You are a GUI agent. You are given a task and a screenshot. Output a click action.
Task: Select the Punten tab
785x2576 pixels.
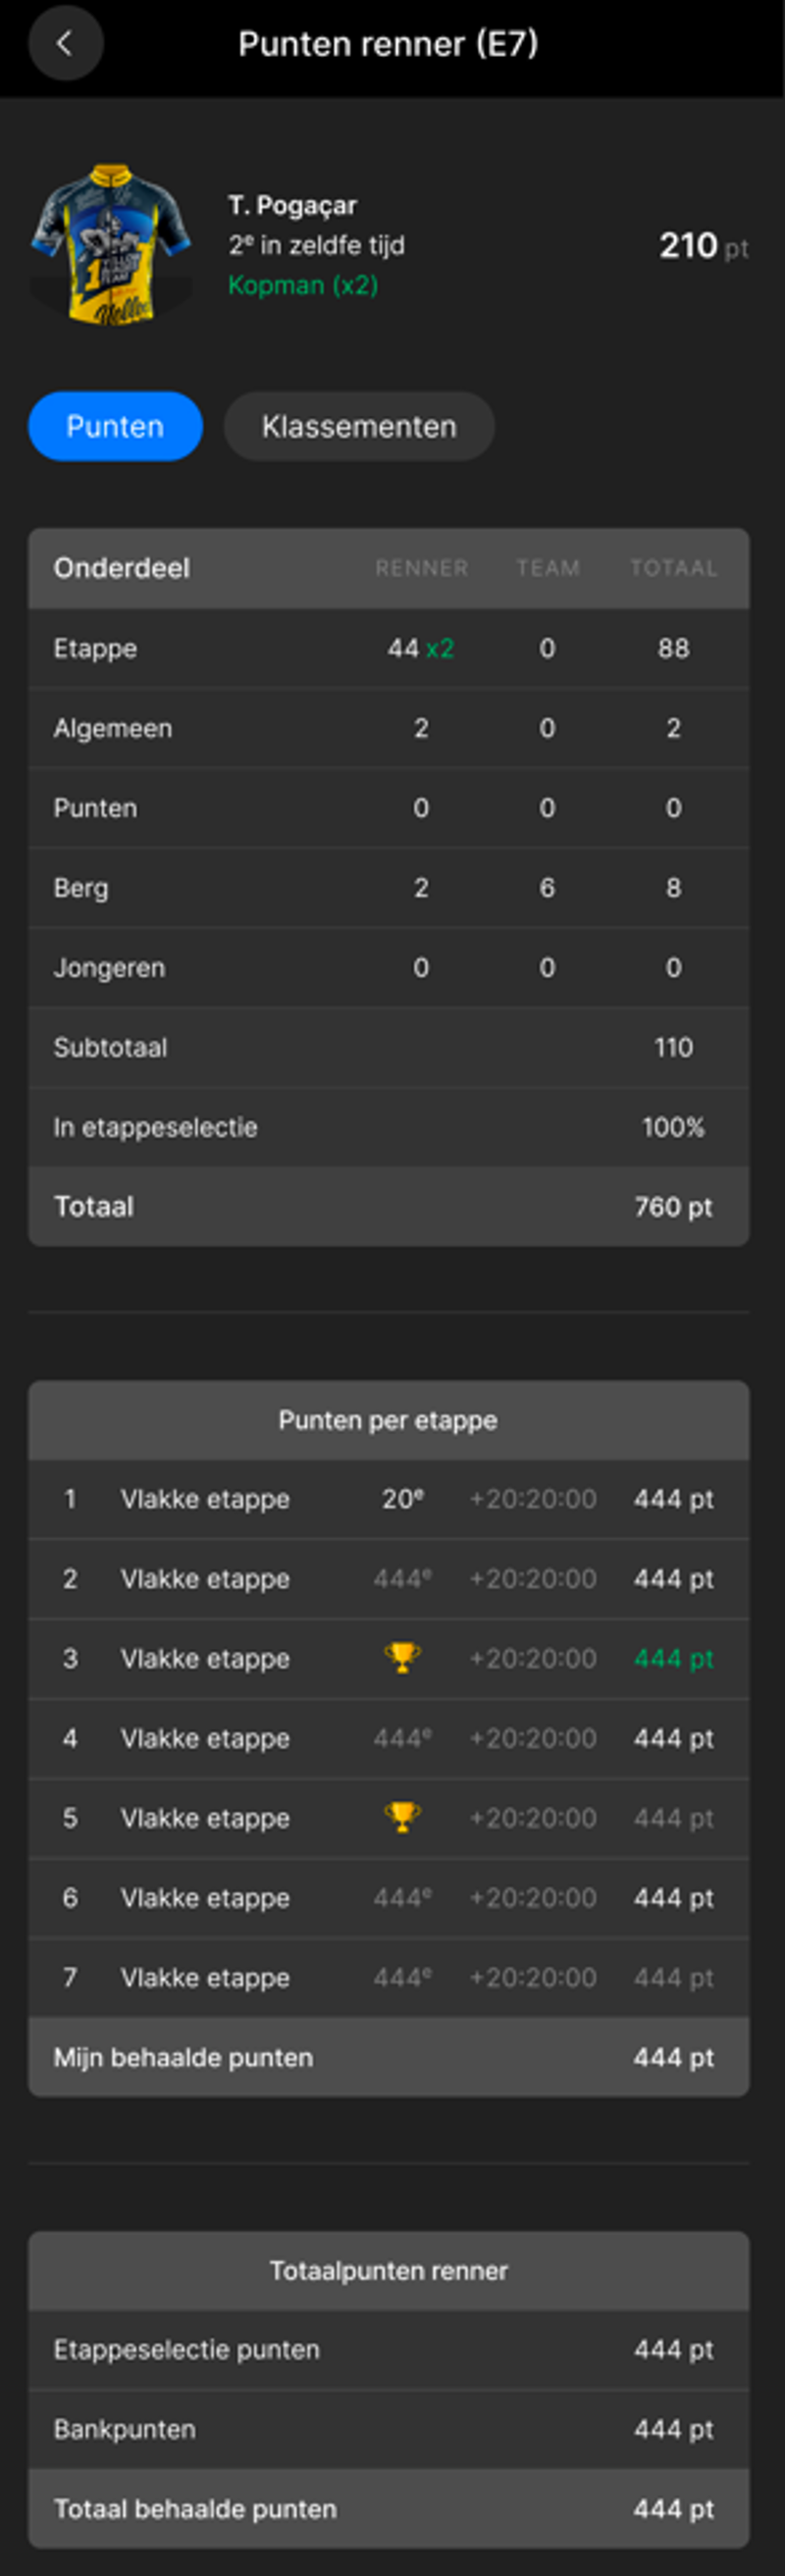tap(115, 426)
